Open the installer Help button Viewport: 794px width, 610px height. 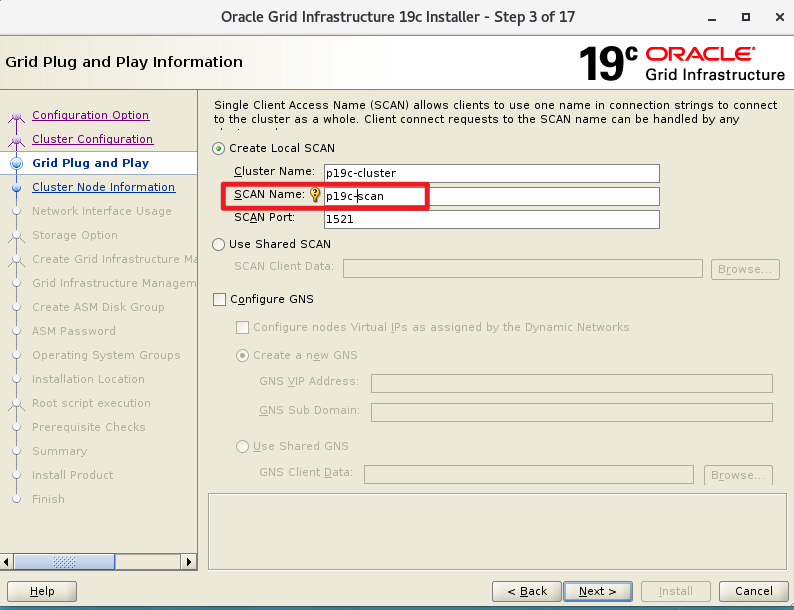coord(42,591)
